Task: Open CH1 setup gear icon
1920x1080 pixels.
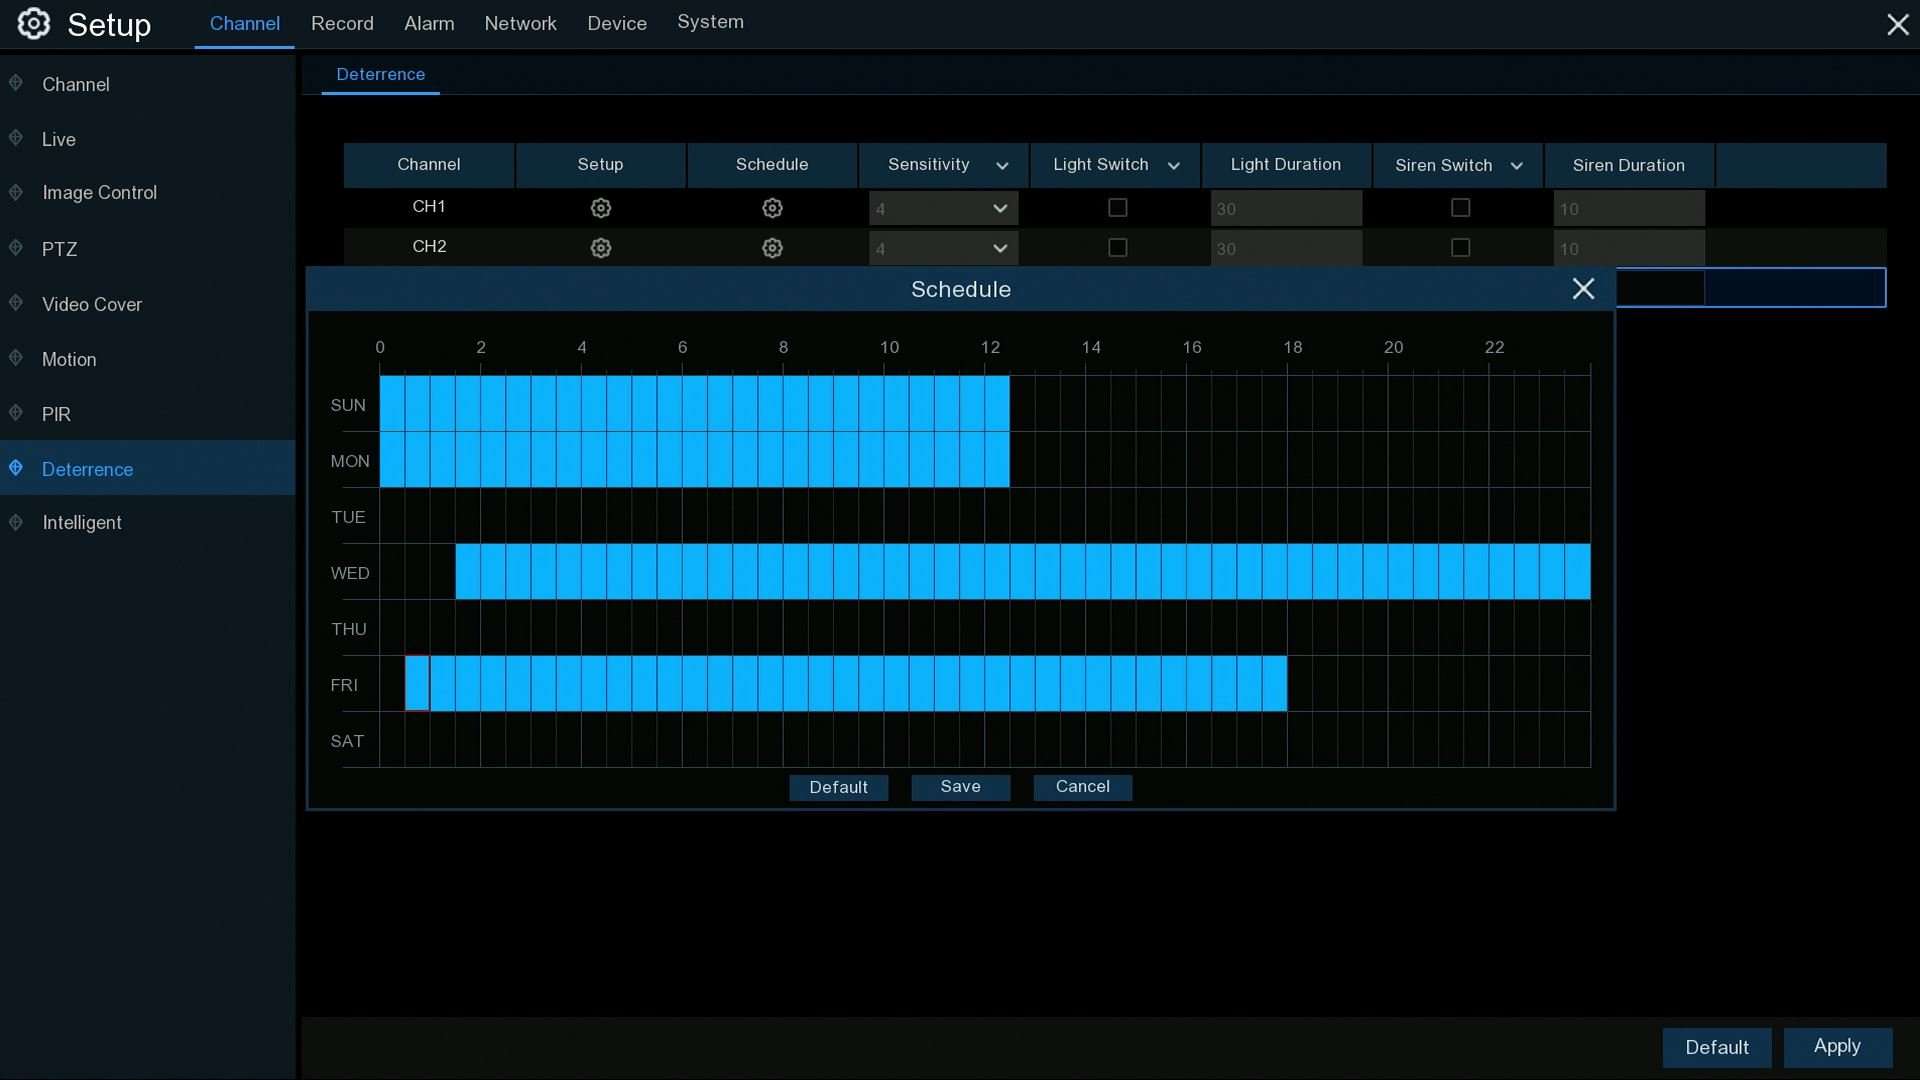Action: [x=600, y=208]
